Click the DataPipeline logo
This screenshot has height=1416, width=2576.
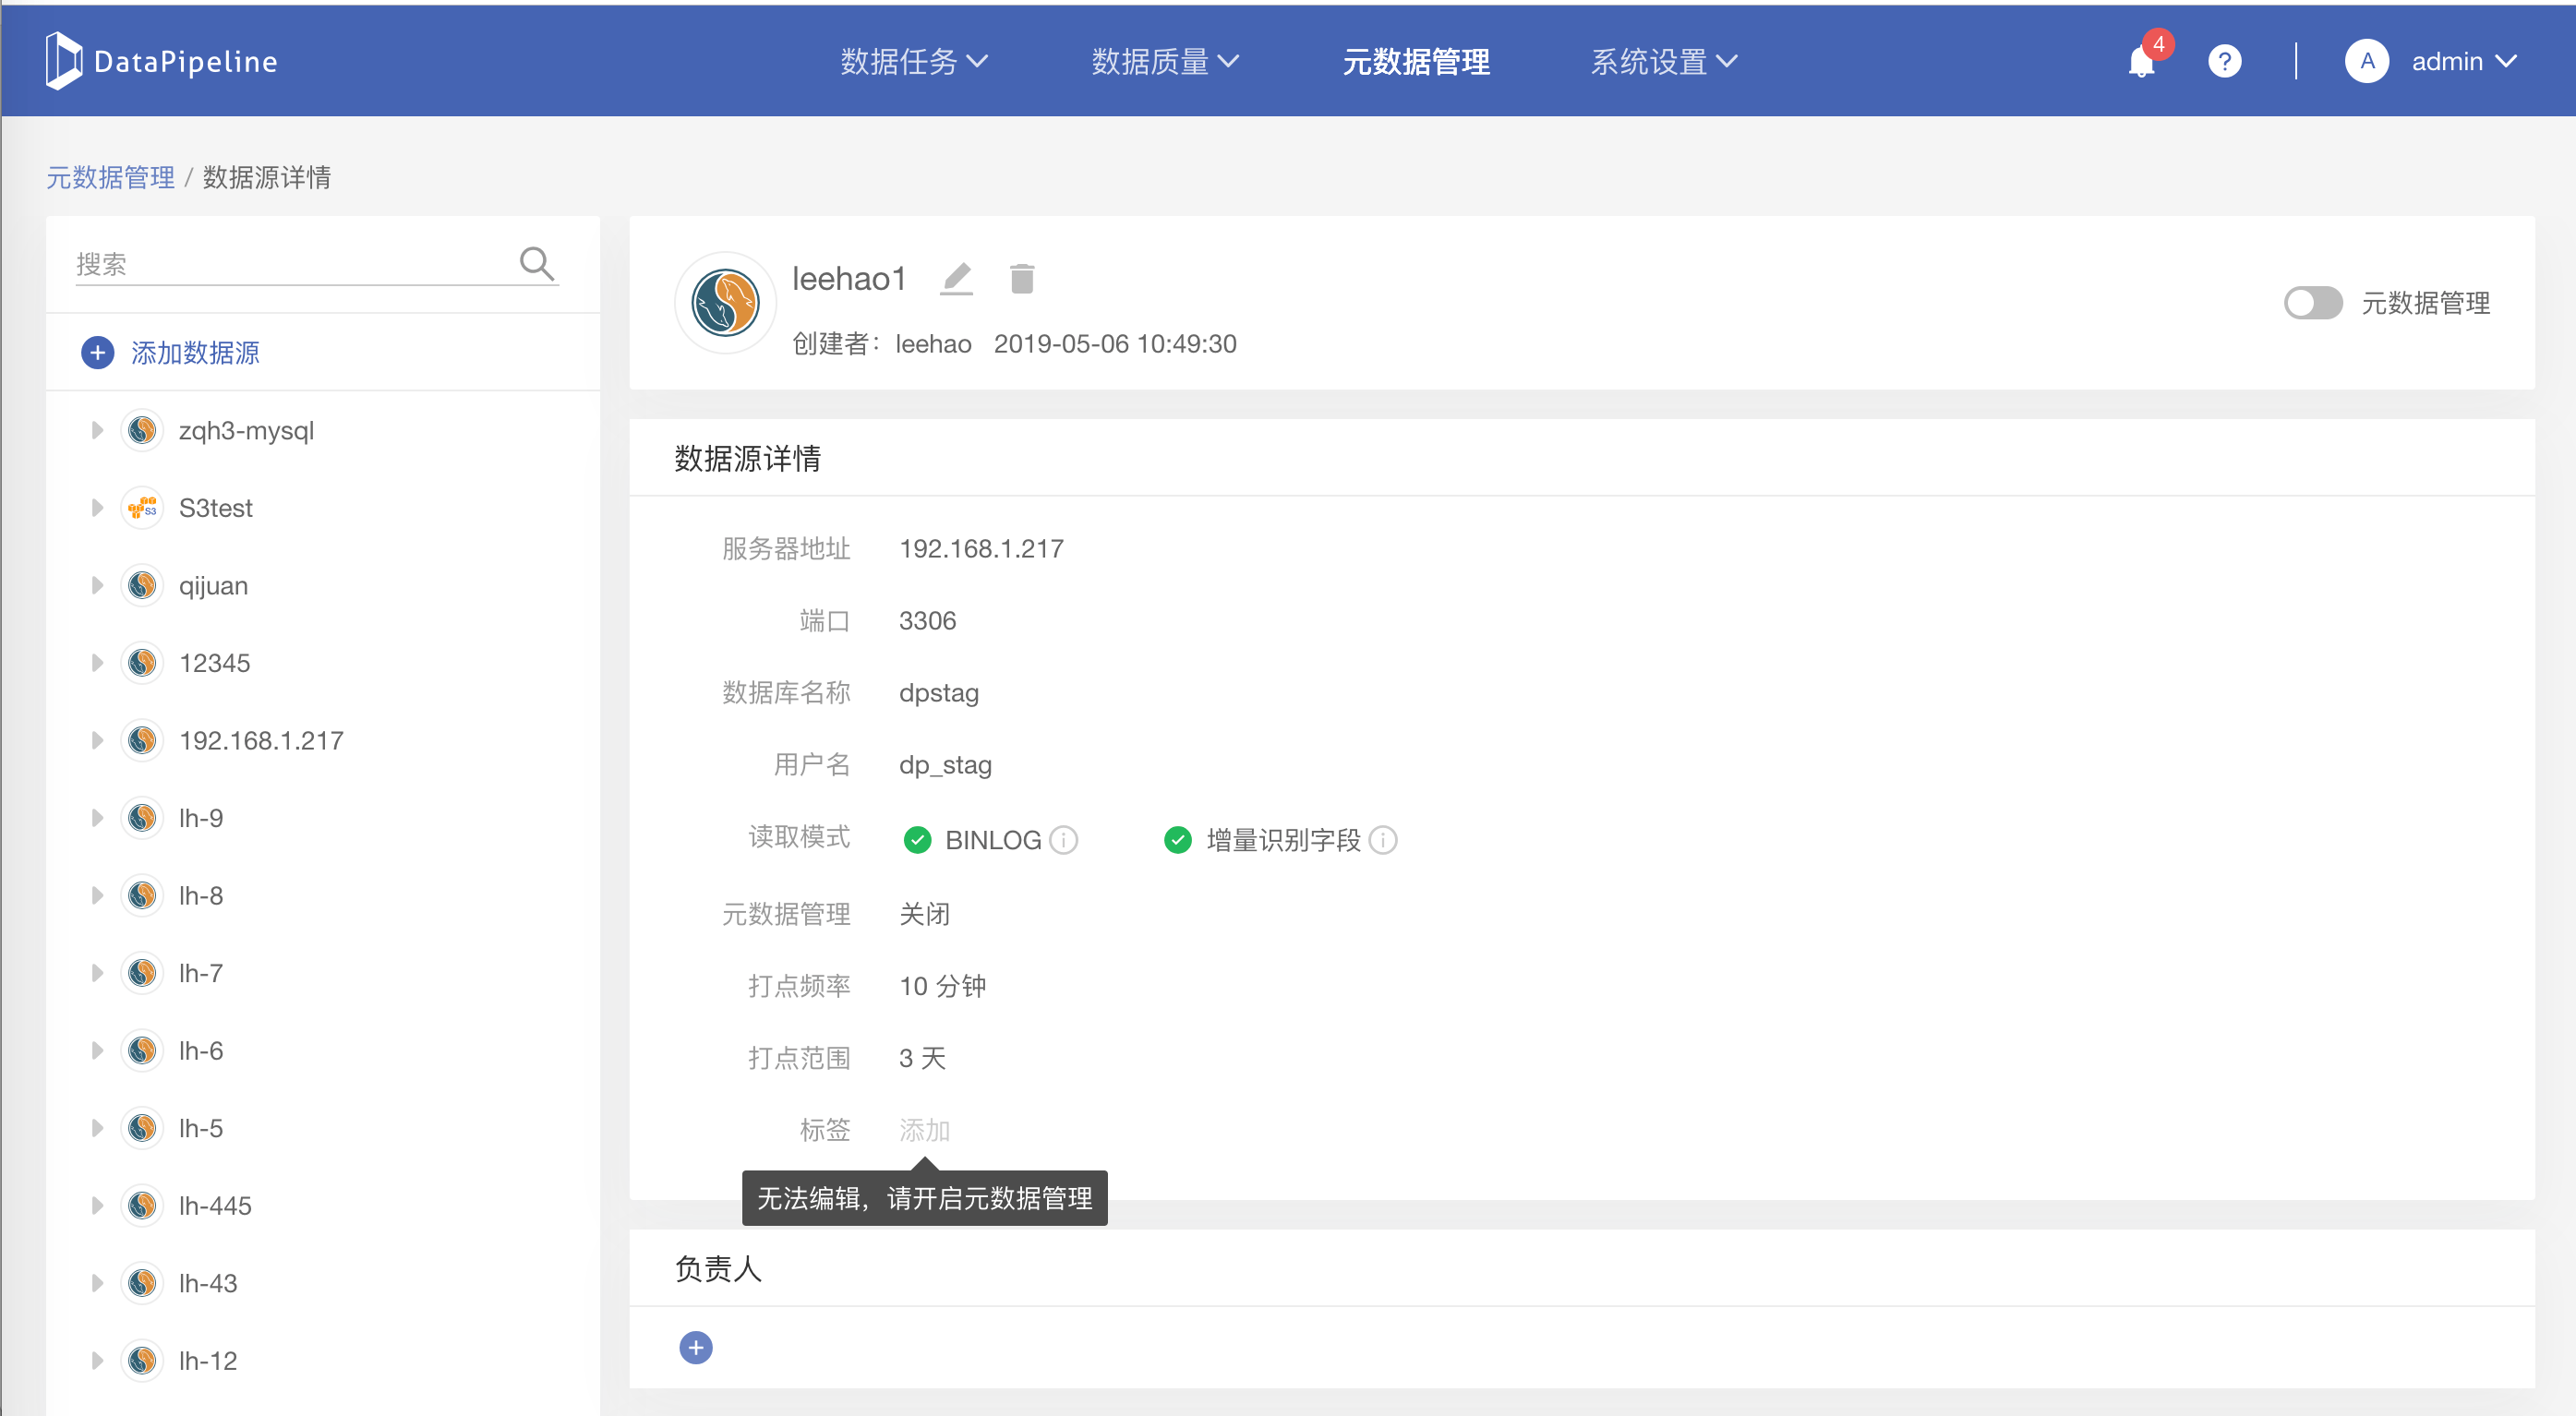coord(162,61)
